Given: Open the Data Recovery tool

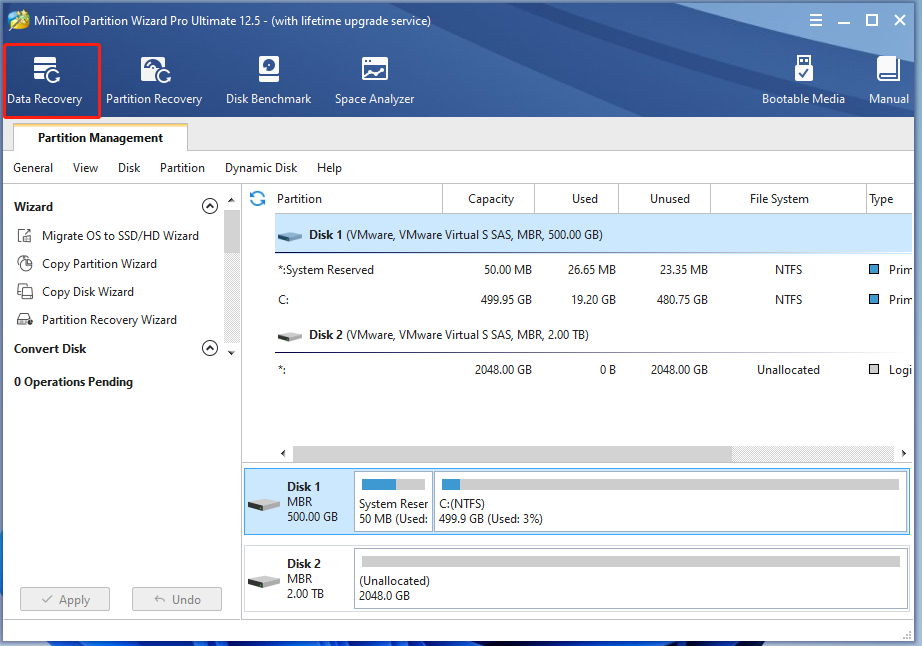Looking at the screenshot, I should point(45,81).
